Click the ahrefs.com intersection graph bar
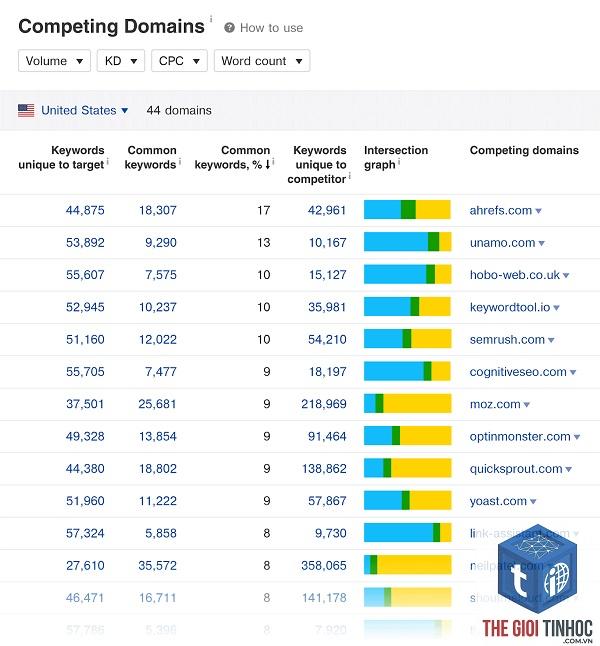 coord(408,209)
